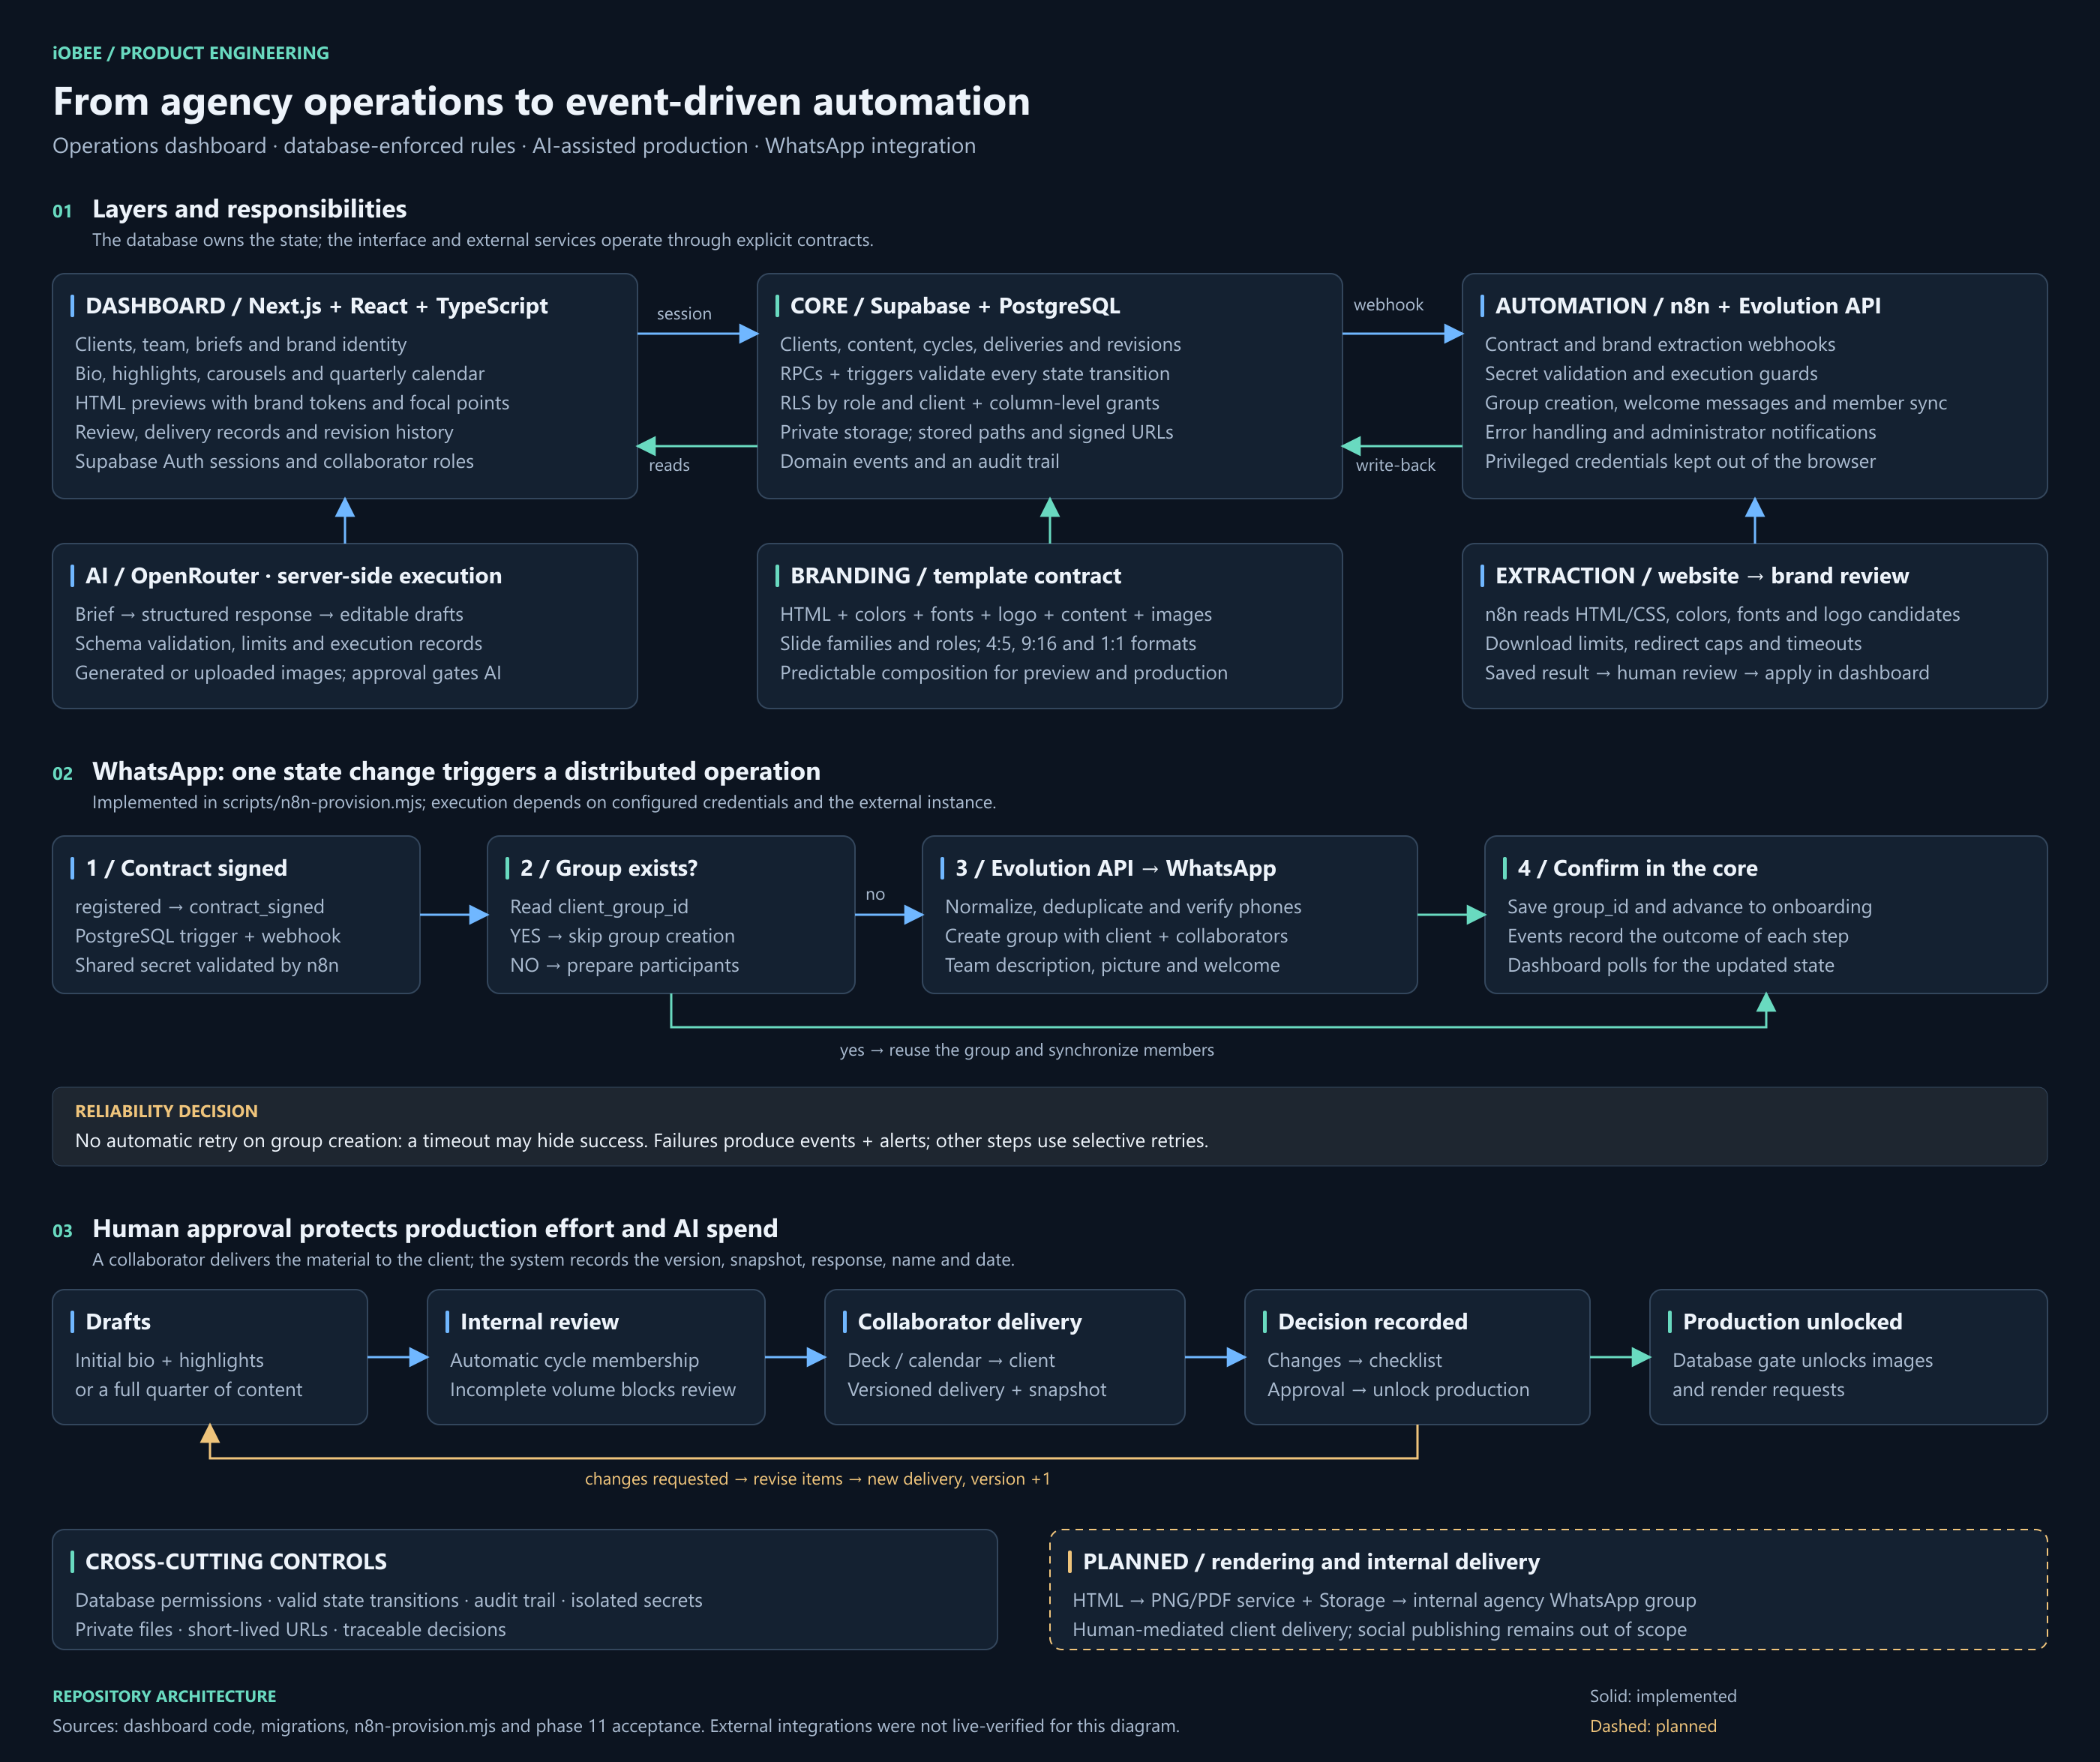The height and width of the screenshot is (1762, 2100).
Task: Click the 'REPOSITORY ARCHITECTURE' footer label
Action: click(x=164, y=1696)
